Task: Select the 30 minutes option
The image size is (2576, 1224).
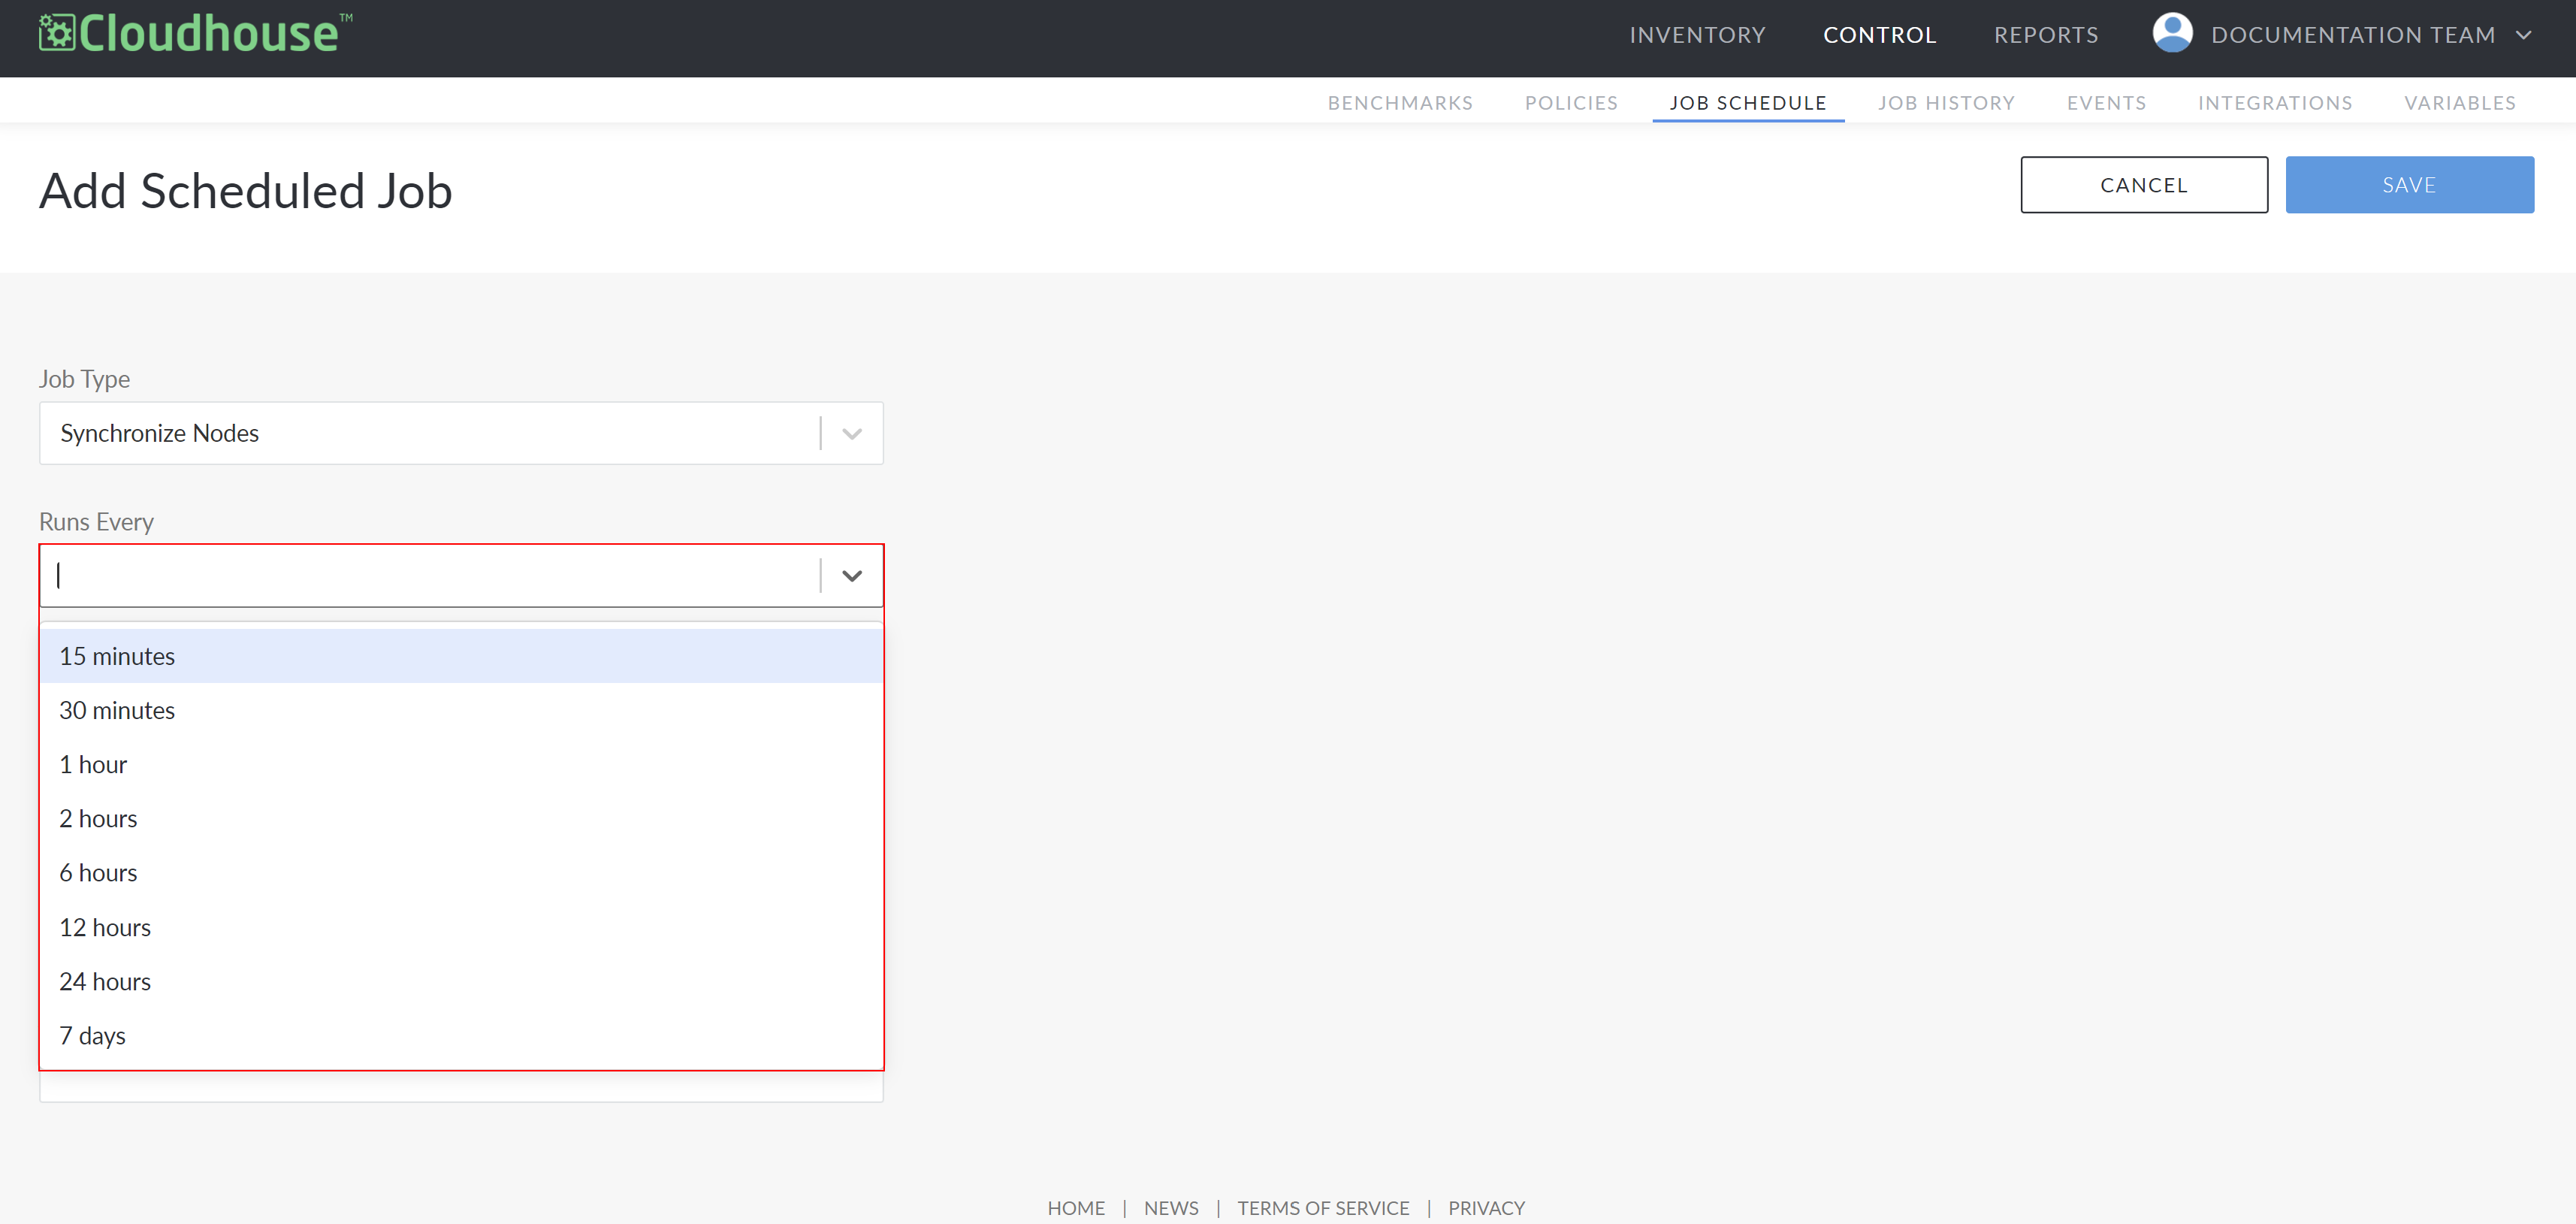Action: click(461, 710)
